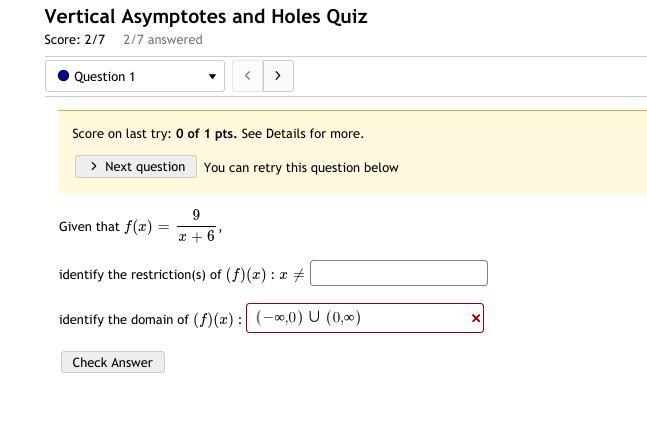The image size is (647, 421).
Task: Click the 'You can retry this question below' text
Action: (x=301, y=168)
